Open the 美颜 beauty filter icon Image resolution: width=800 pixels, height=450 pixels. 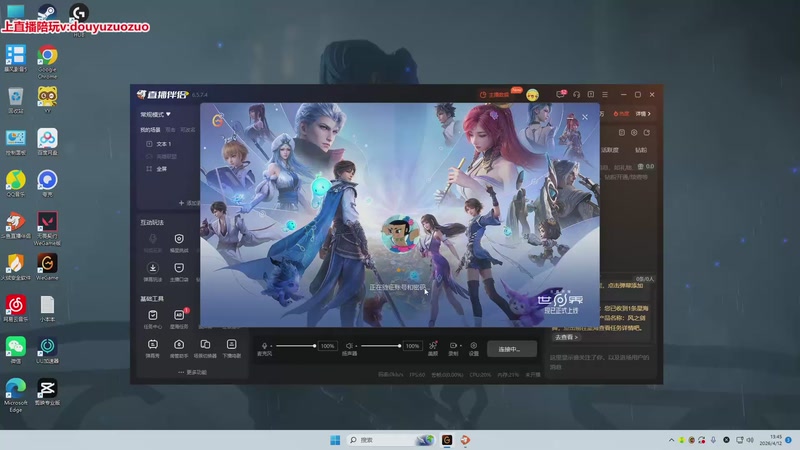point(433,348)
